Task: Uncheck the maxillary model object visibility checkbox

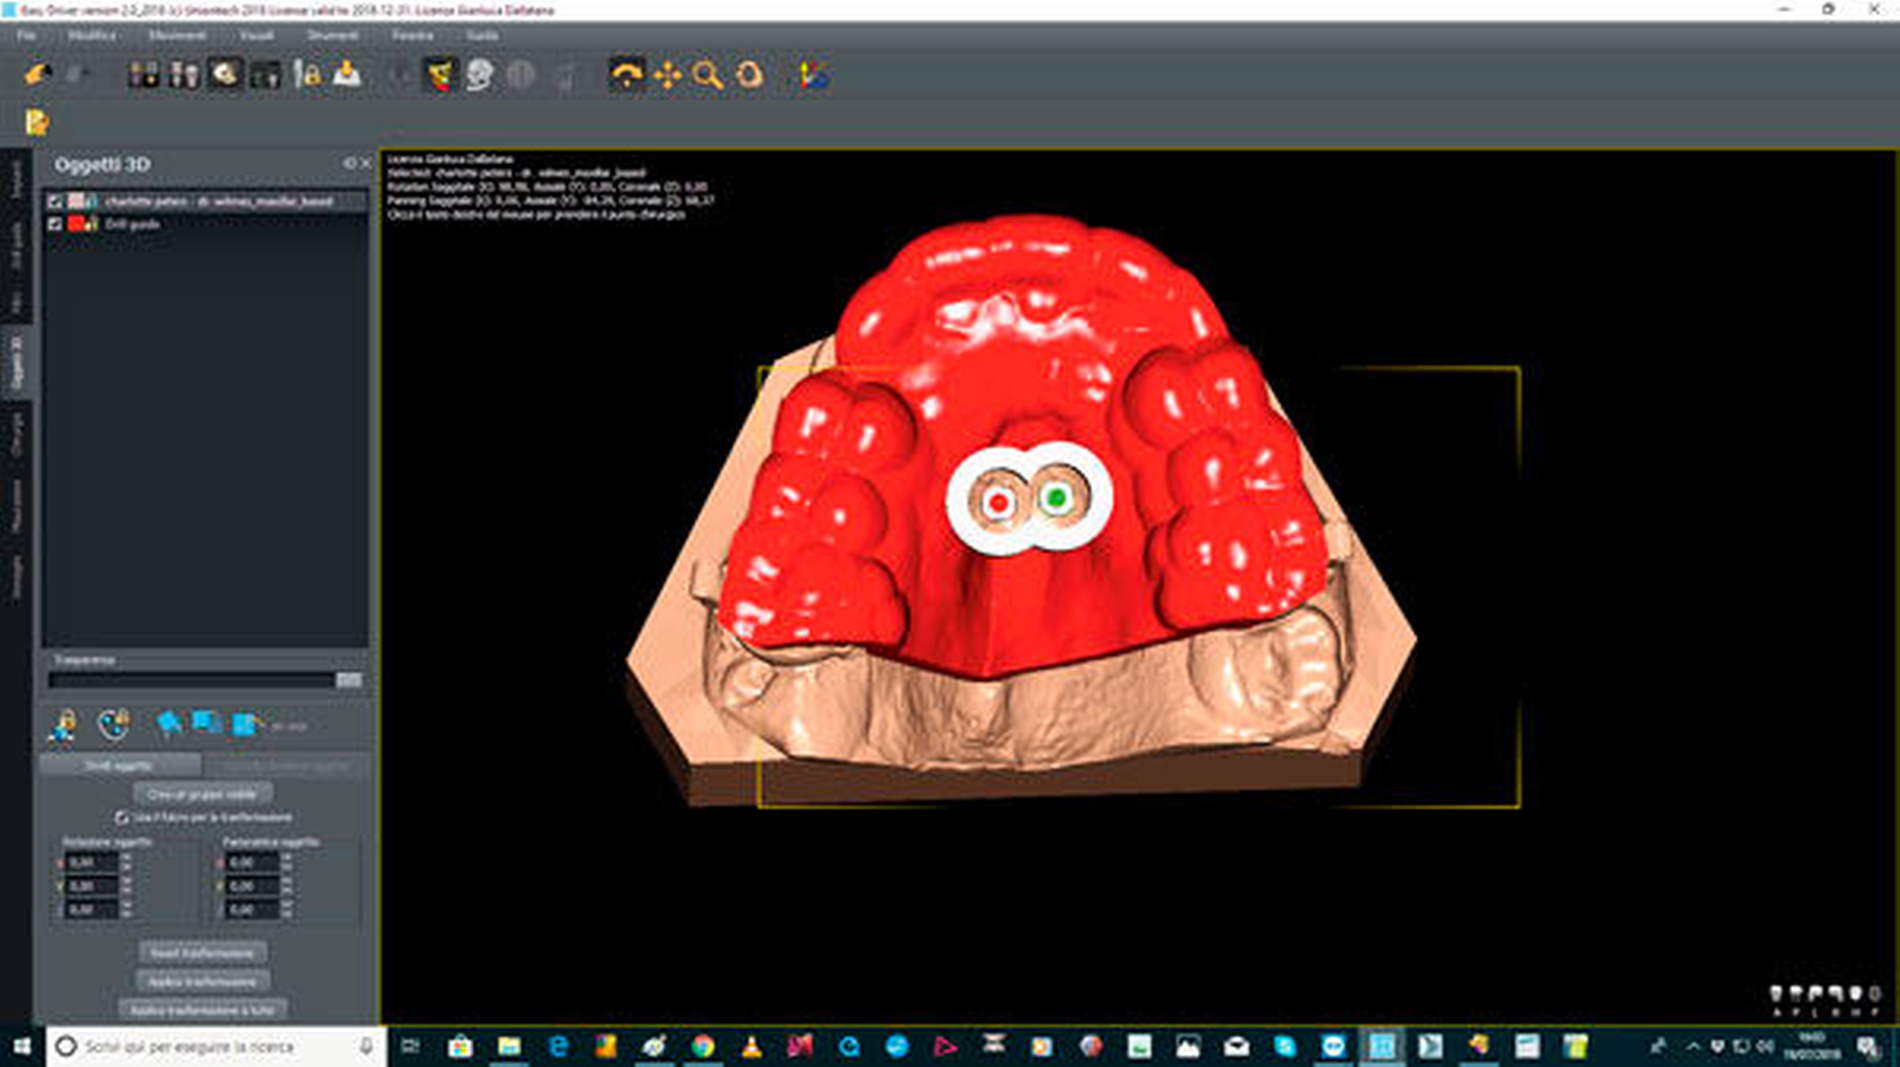Action: (x=56, y=201)
